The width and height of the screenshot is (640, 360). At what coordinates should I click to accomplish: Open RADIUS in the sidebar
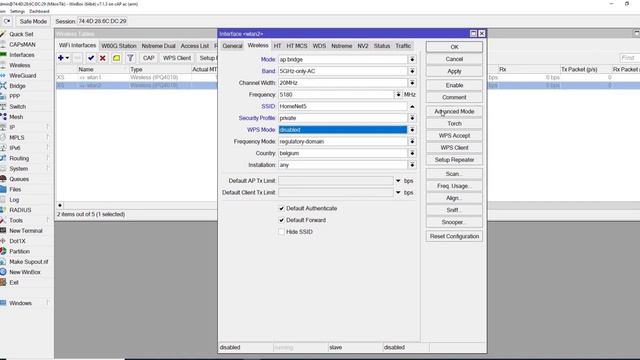point(20,210)
